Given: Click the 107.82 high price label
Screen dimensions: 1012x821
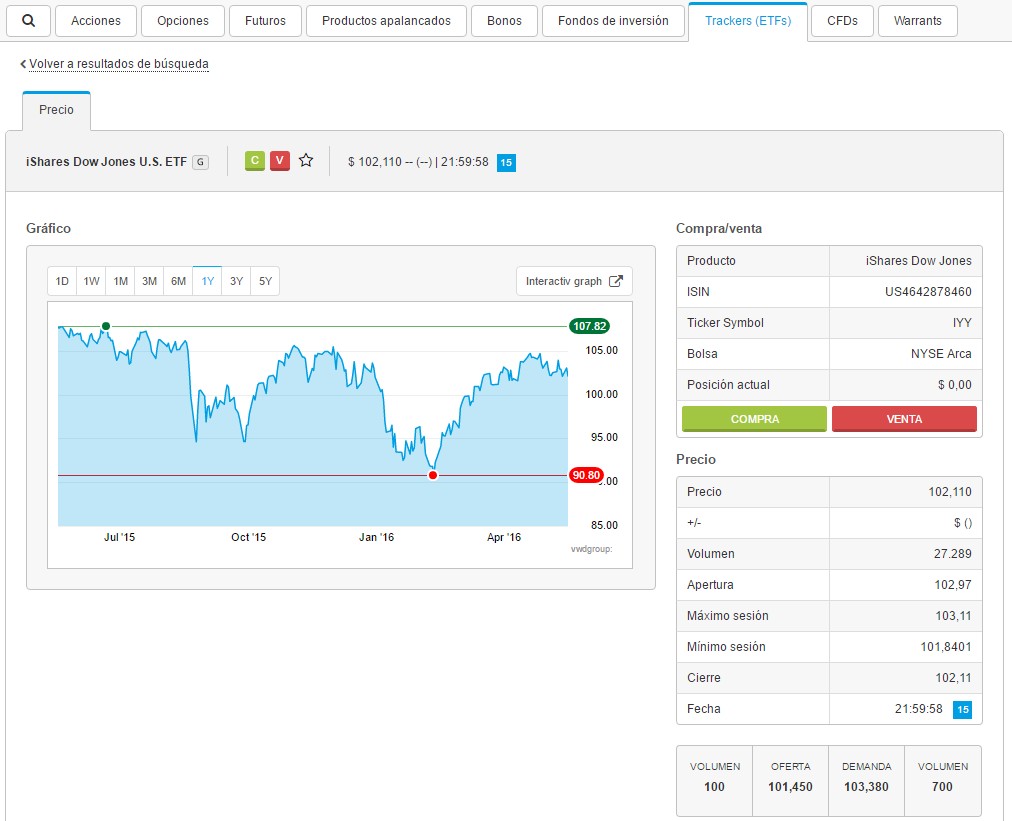Looking at the screenshot, I should click(589, 326).
